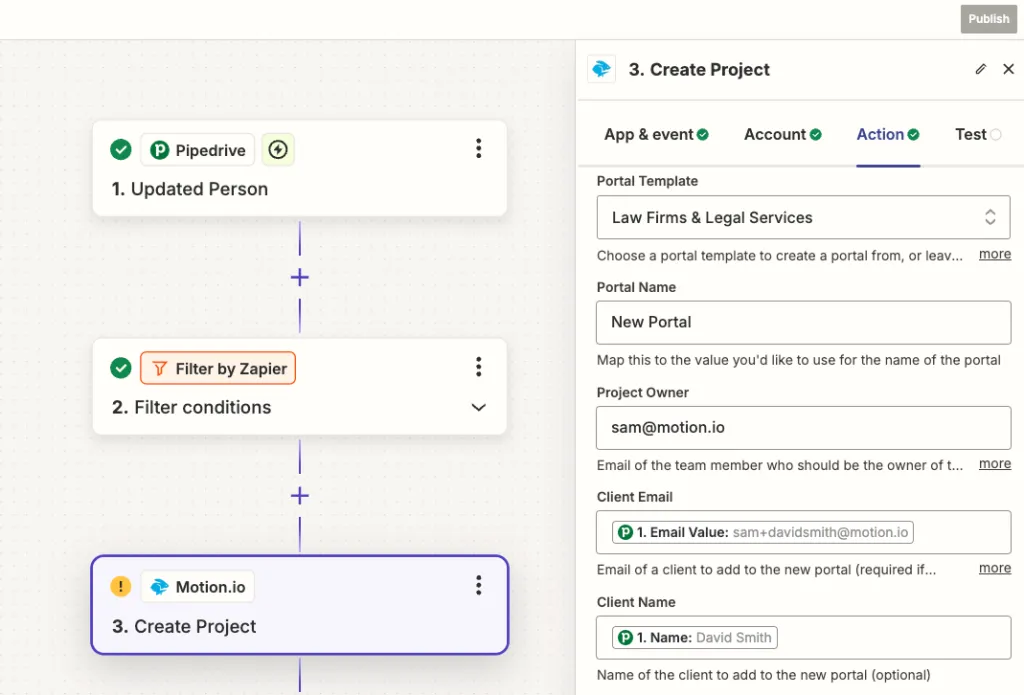The width and height of the screenshot is (1024, 695).
Task: Open Pipedrive step three-dot menu
Action: [479, 149]
